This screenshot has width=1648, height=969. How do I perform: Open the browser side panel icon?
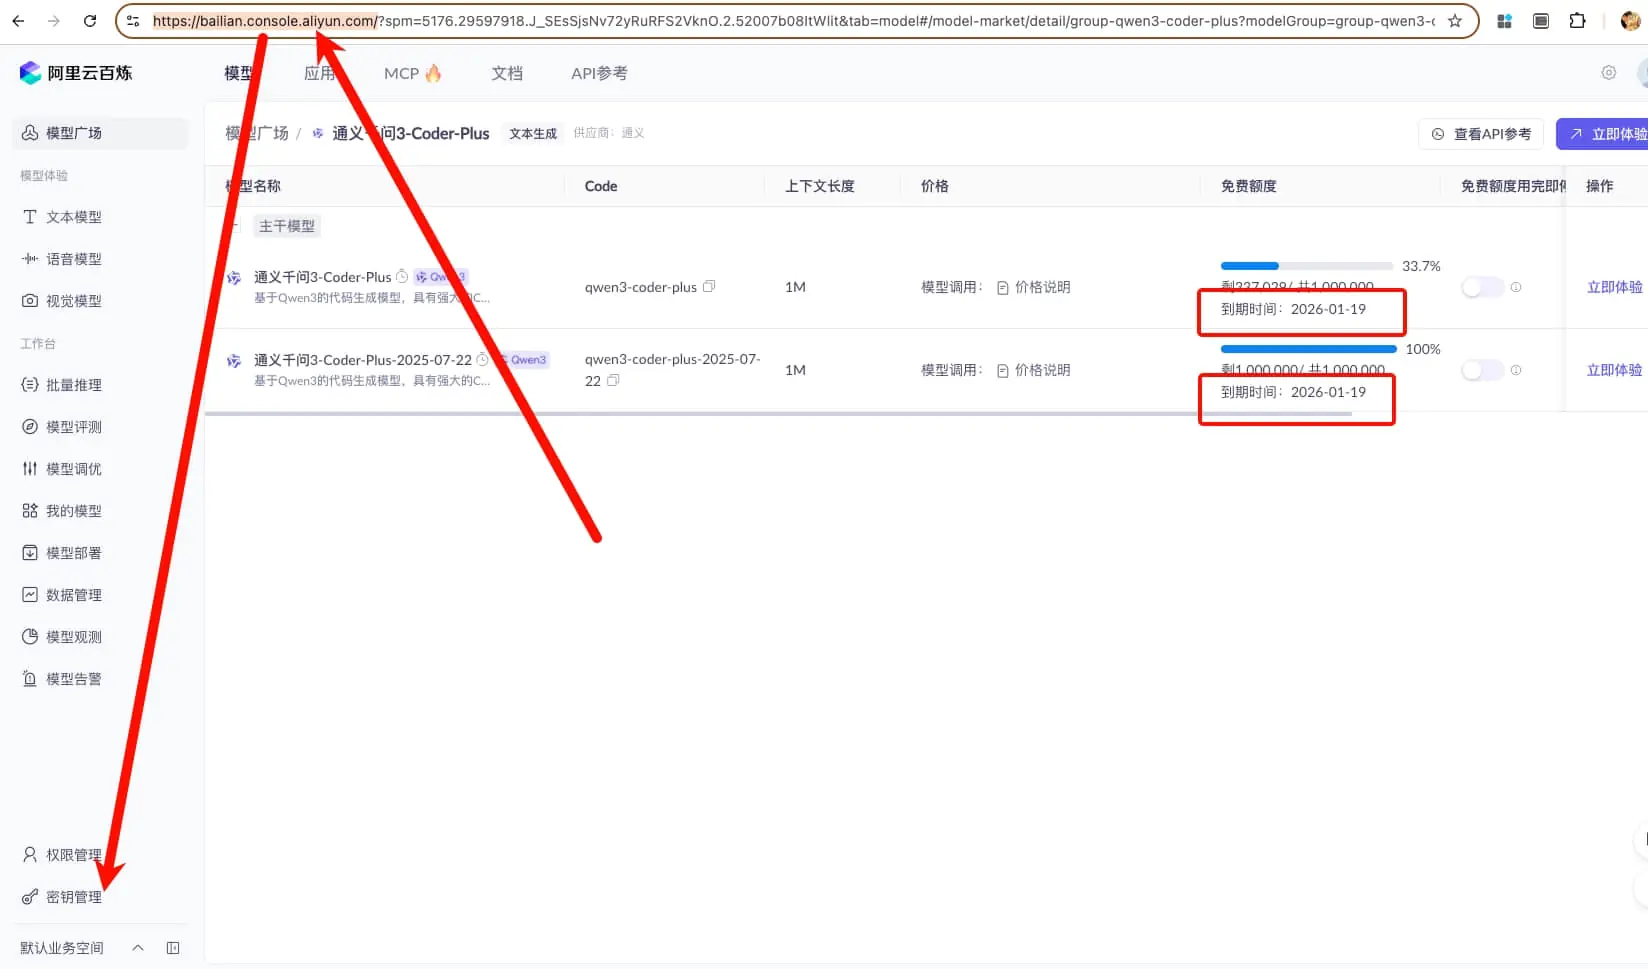[x=1541, y=21]
